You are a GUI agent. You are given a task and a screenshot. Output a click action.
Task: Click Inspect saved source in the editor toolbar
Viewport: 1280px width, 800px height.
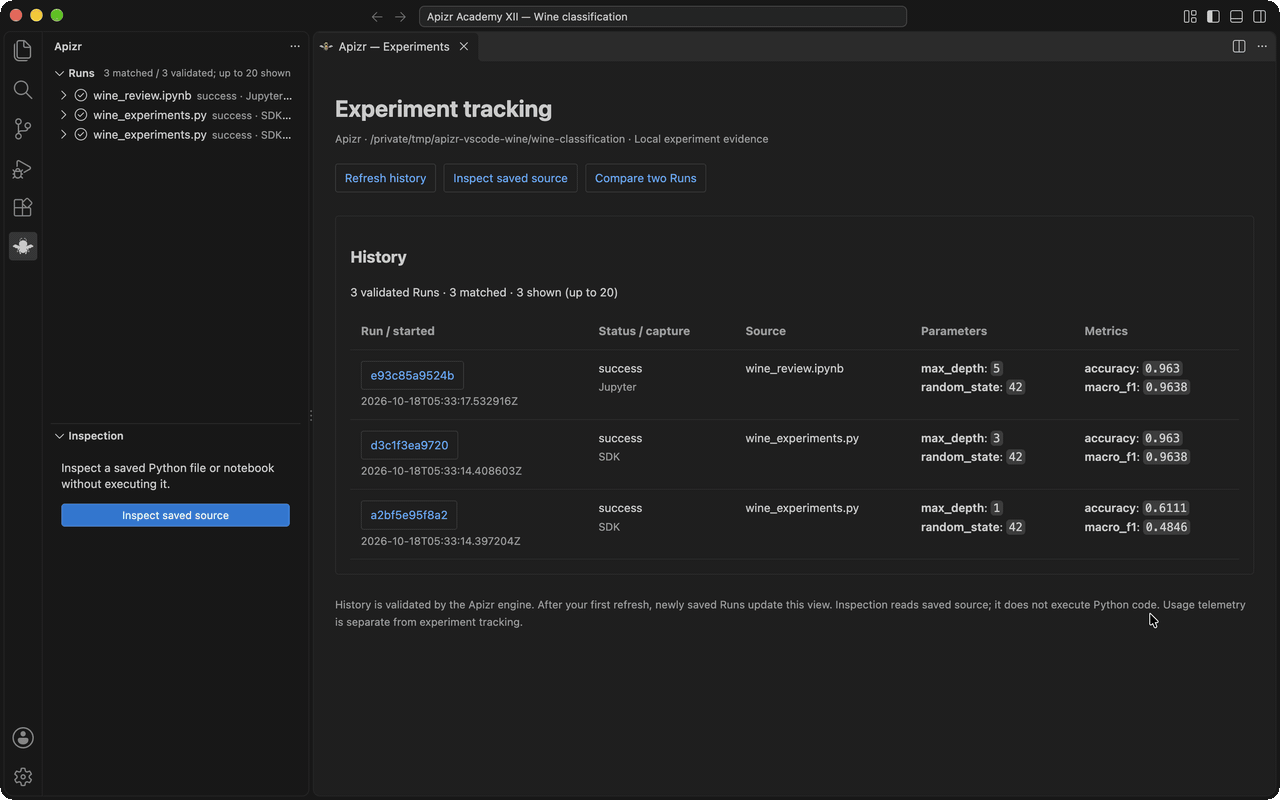pos(510,178)
